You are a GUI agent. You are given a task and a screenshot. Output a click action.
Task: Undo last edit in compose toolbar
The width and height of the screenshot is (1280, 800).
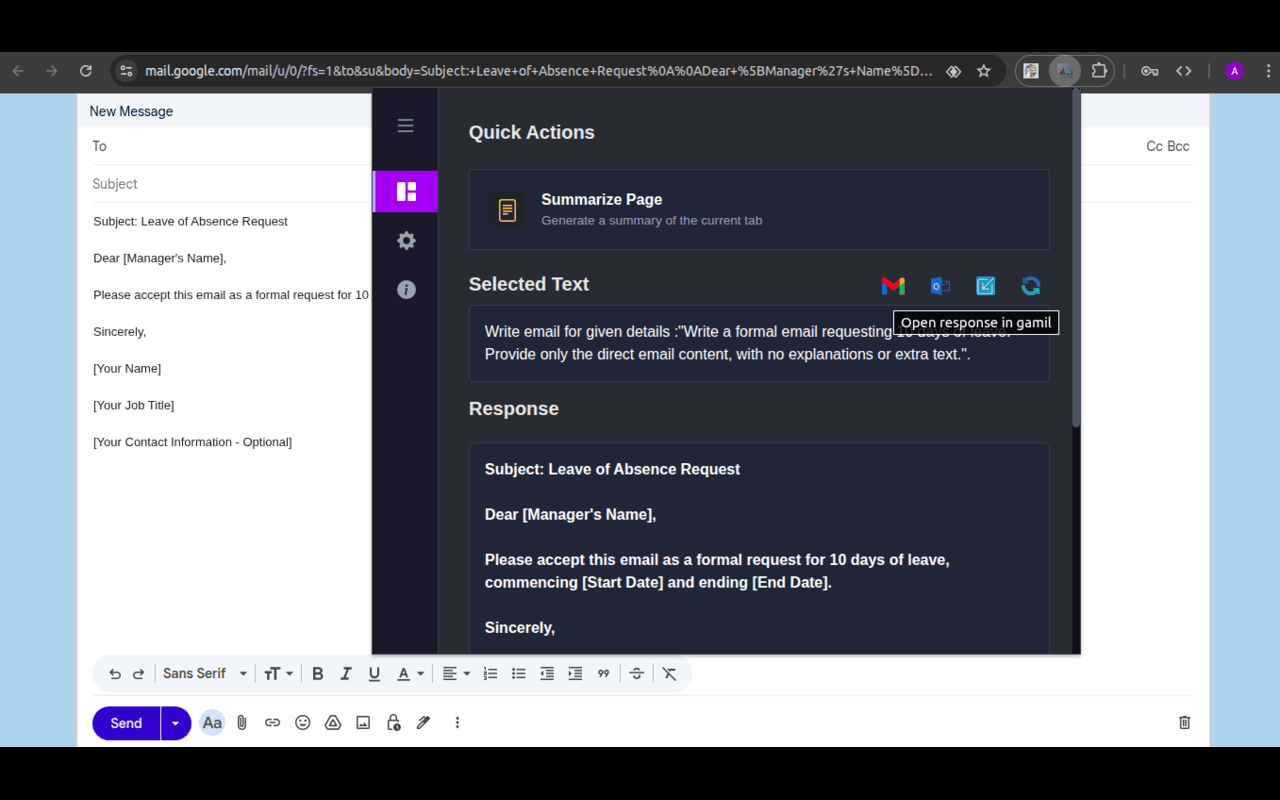(x=115, y=674)
